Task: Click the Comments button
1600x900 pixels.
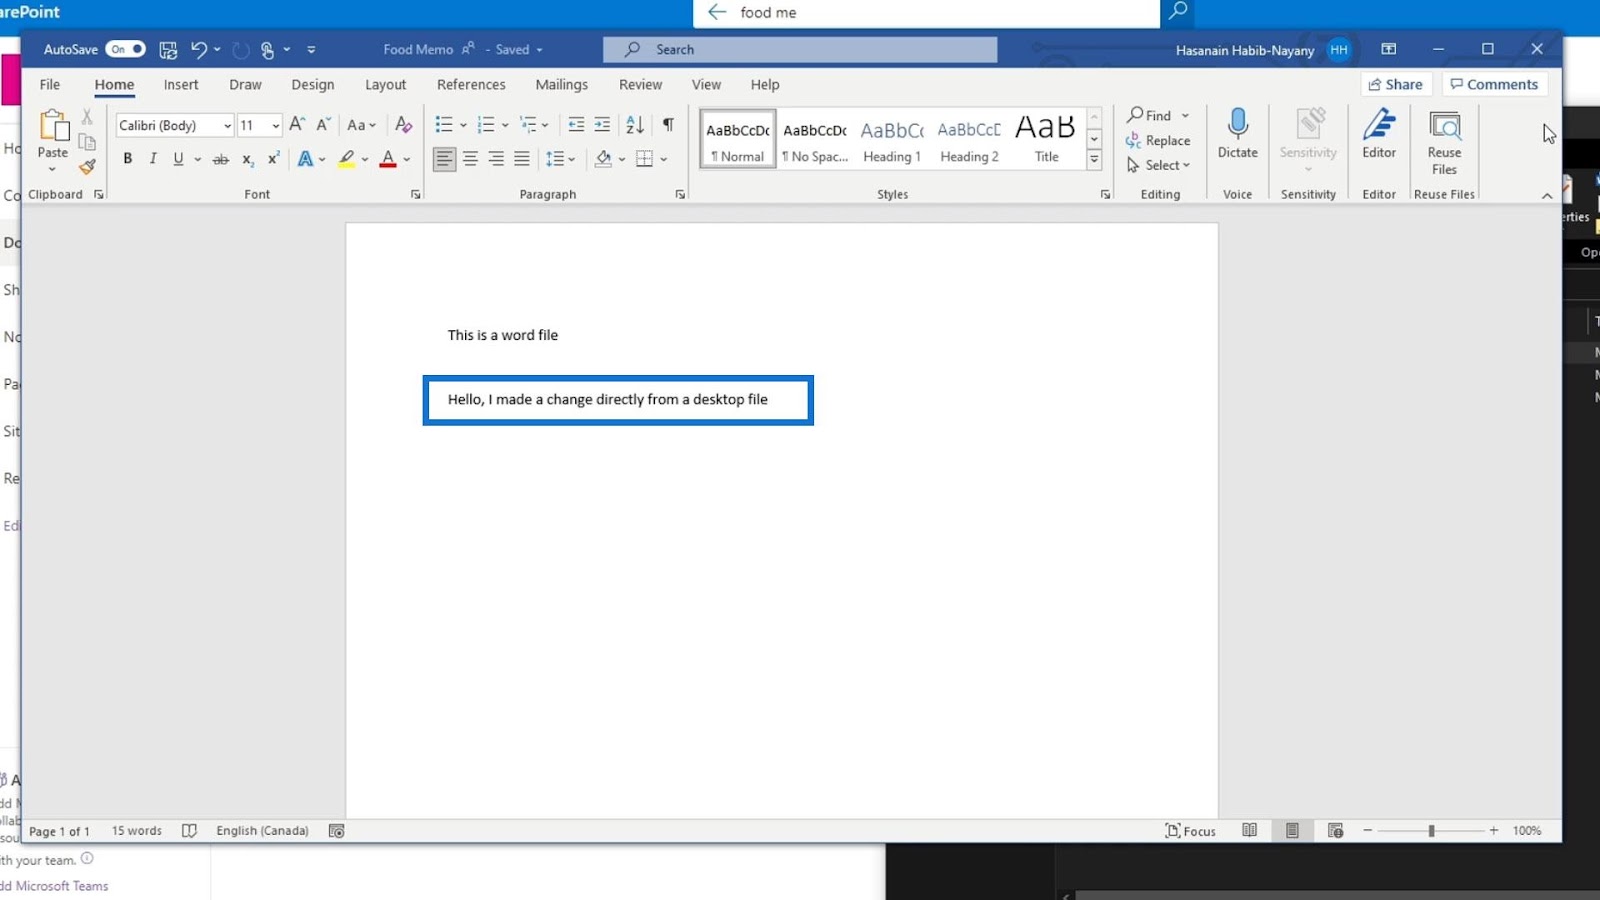Action: click(x=1494, y=85)
